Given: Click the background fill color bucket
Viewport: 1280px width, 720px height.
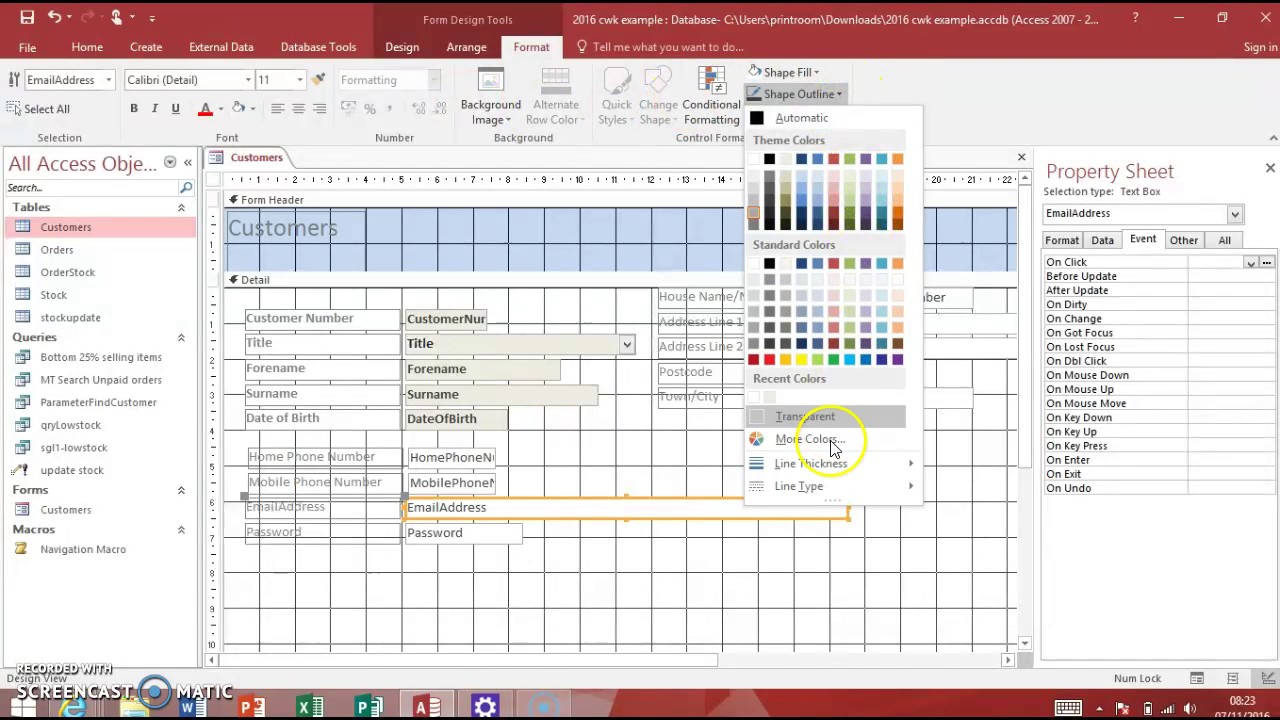Looking at the screenshot, I should tap(238, 108).
